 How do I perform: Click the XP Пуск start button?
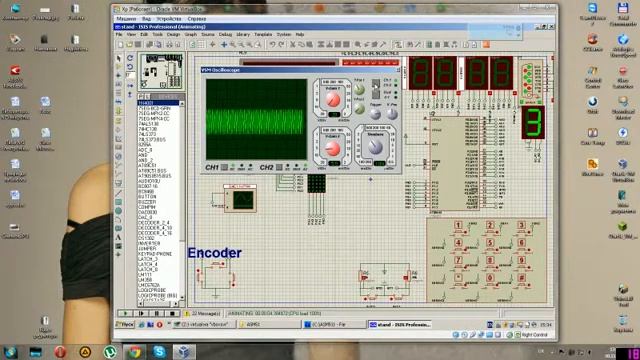click(x=125, y=324)
